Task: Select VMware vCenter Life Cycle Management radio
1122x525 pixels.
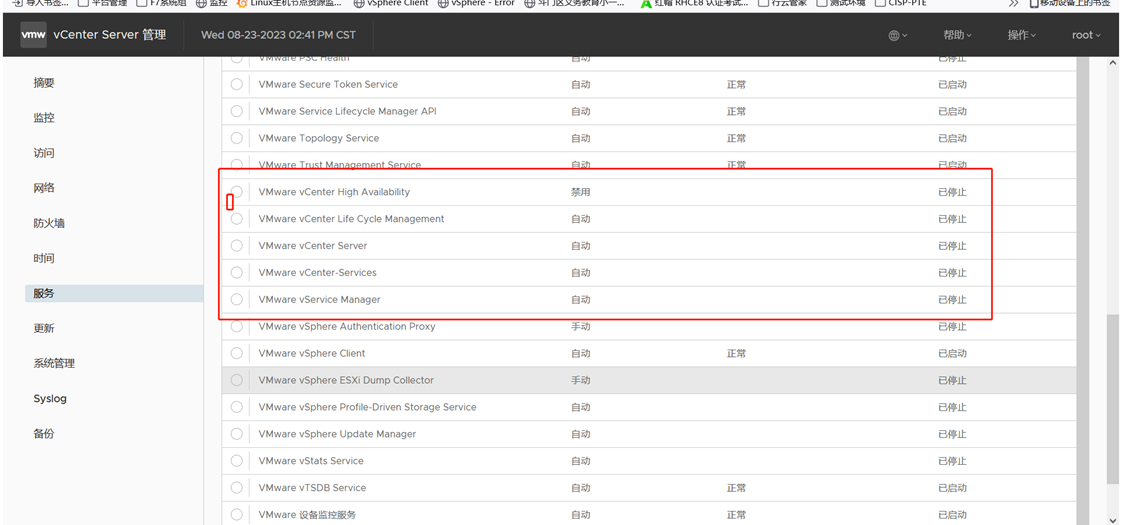Action: [236, 219]
